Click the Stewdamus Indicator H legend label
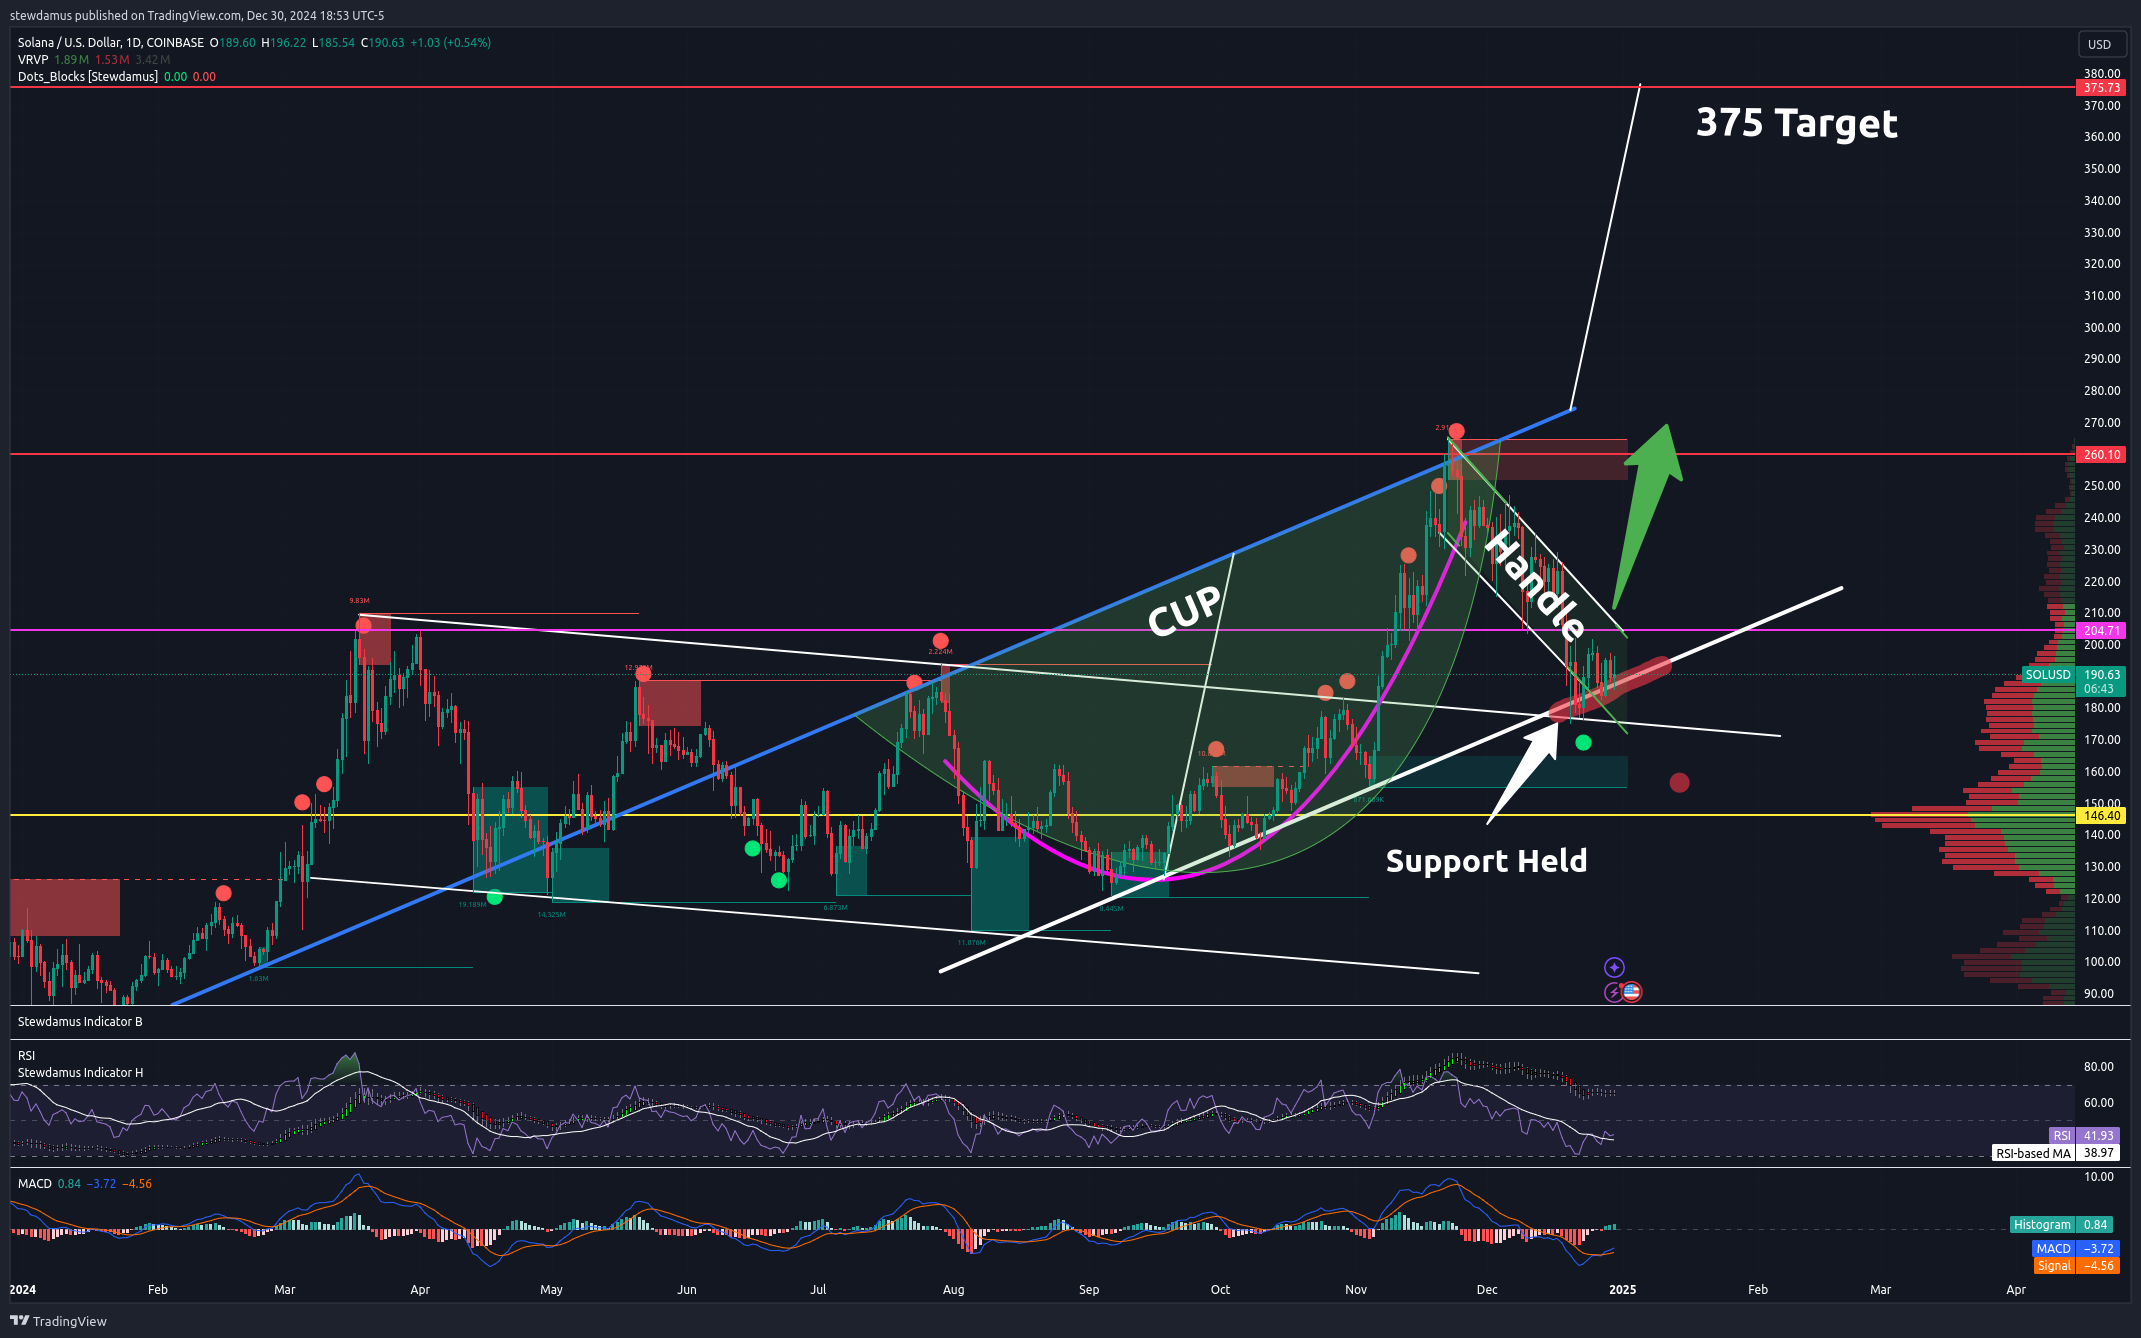Screen dimensions: 2141x1338 [80, 1073]
